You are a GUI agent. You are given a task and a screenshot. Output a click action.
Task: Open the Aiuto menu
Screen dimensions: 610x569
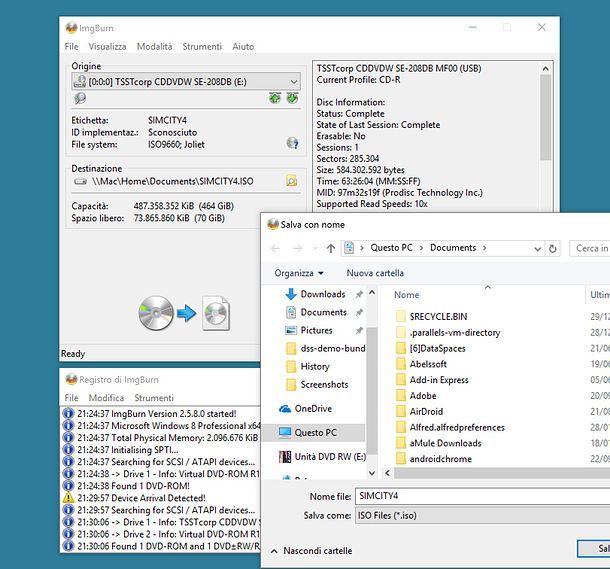tap(243, 47)
